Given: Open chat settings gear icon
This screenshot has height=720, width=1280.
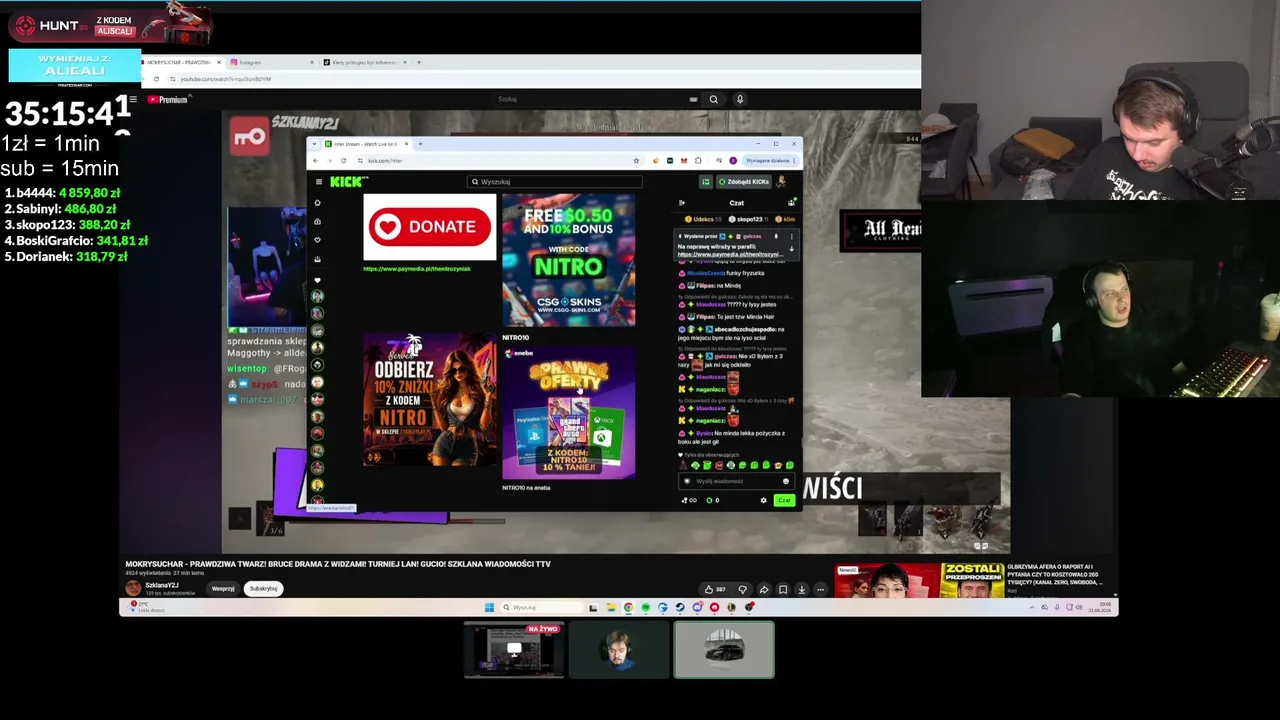Looking at the screenshot, I should pyautogui.click(x=763, y=500).
